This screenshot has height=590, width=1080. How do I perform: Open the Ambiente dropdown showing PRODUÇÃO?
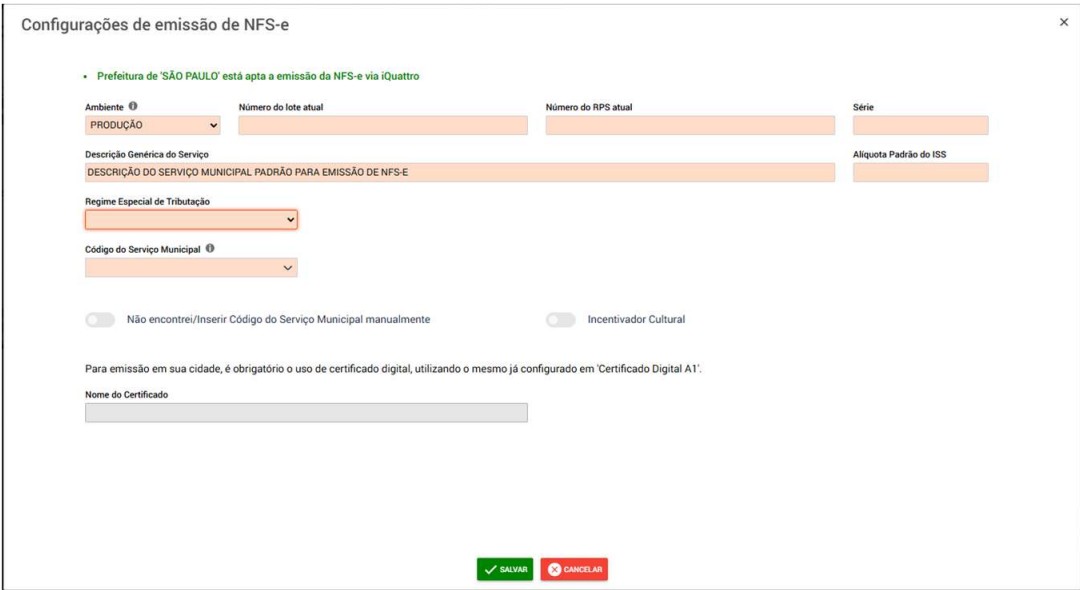point(153,125)
